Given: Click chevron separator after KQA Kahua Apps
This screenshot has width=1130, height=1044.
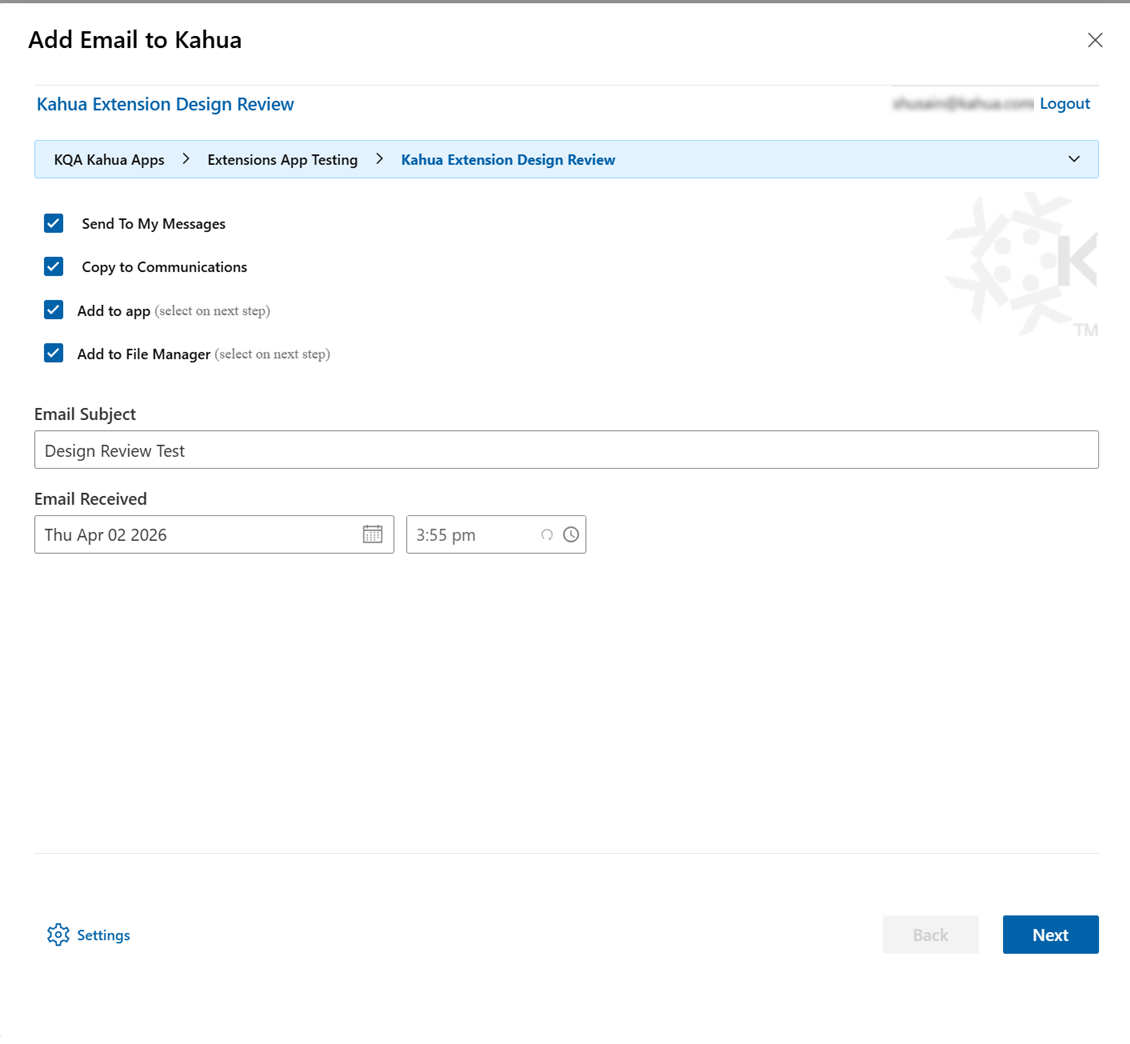Looking at the screenshot, I should click(186, 159).
